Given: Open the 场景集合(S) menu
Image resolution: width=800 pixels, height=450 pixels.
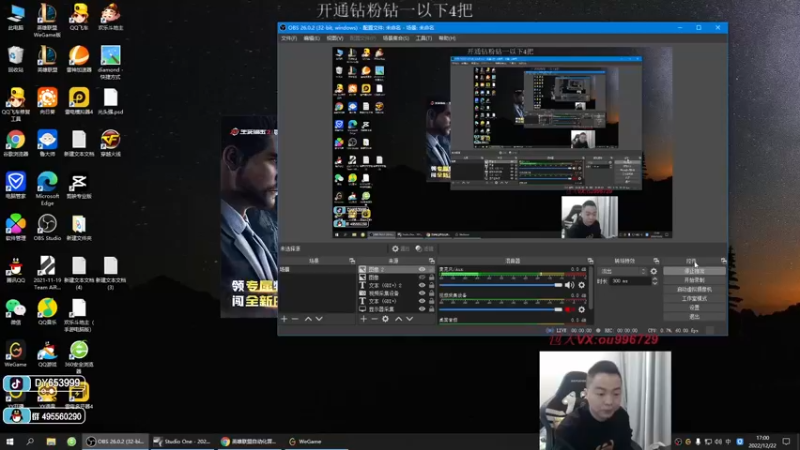Looking at the screenshot, I should tap(395, 38).
